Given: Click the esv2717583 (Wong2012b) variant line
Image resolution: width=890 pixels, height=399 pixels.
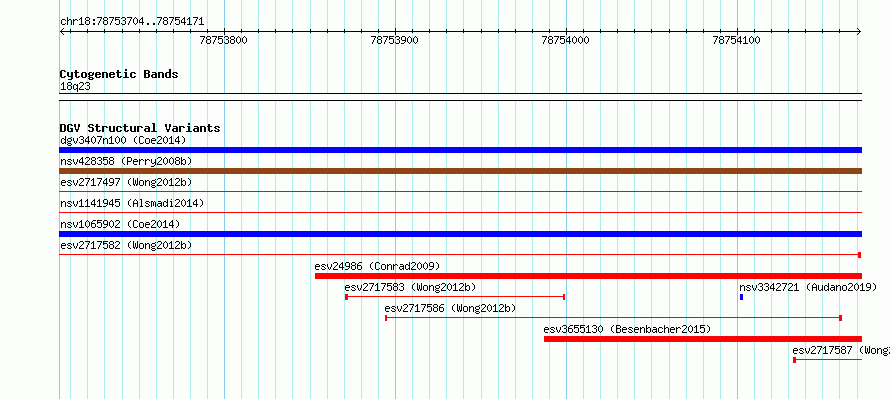Looking at the screenshot, I should [455, 297].
